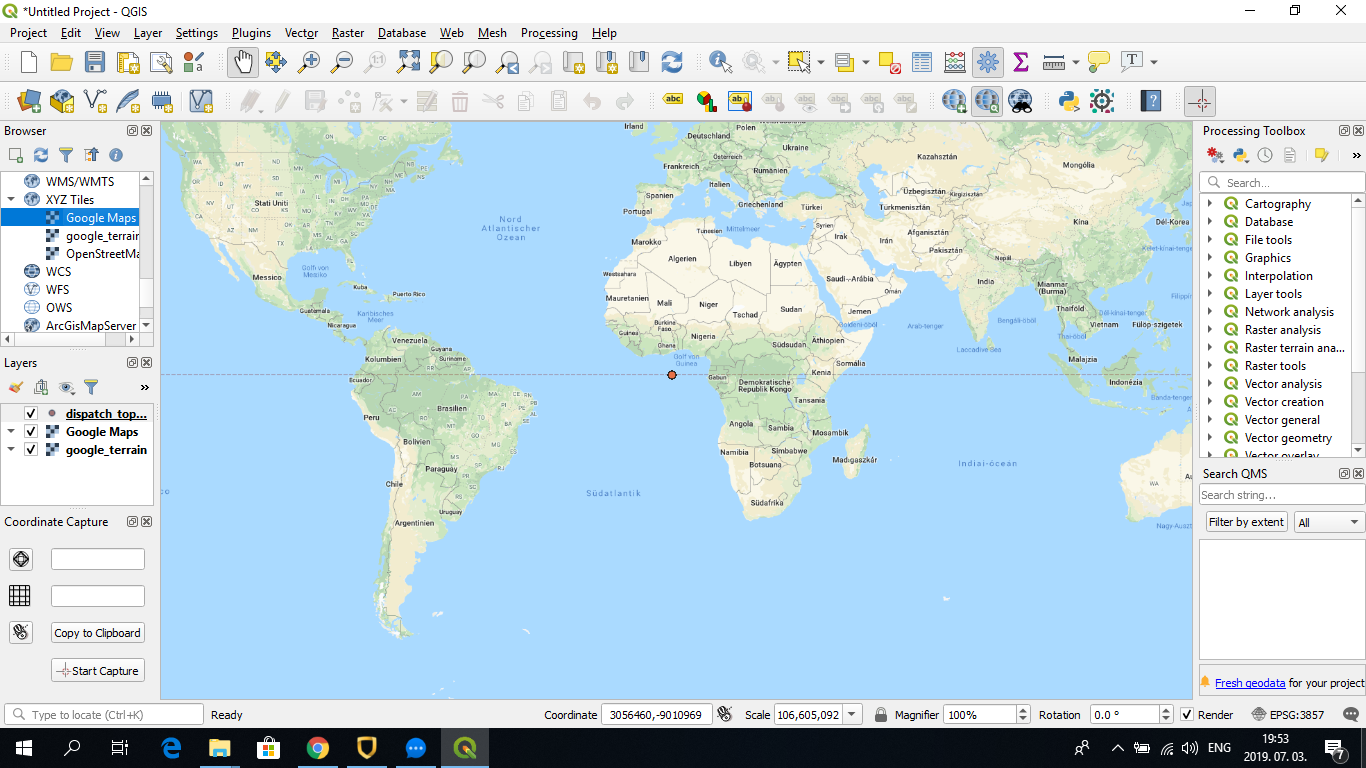Image resolution: width=1366 pixels, height=768 pixels.
Task: Activate the Zoom In magnifier tool
Action: click(309, 62)
